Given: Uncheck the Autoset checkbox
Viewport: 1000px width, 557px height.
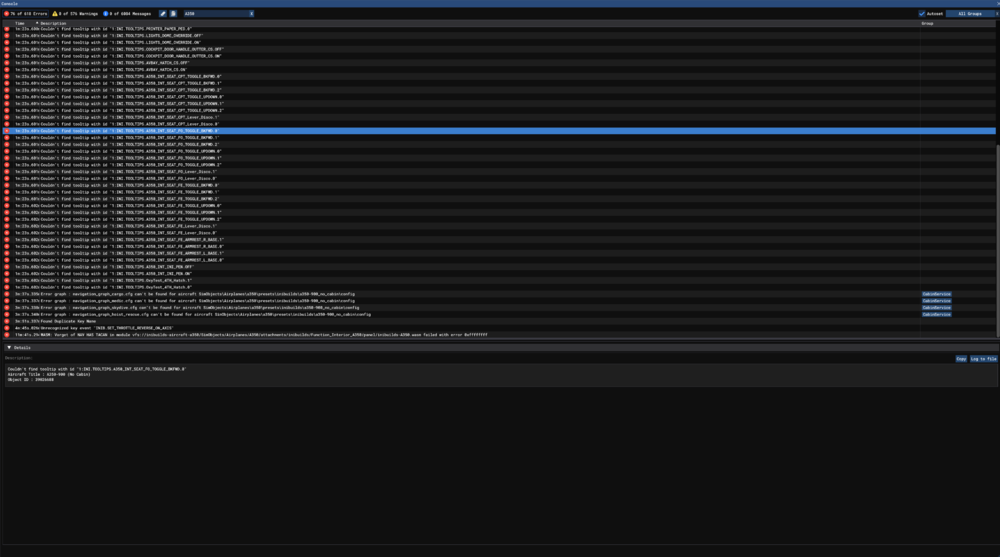Looking at the screenshot, I should tap(922, 14).
